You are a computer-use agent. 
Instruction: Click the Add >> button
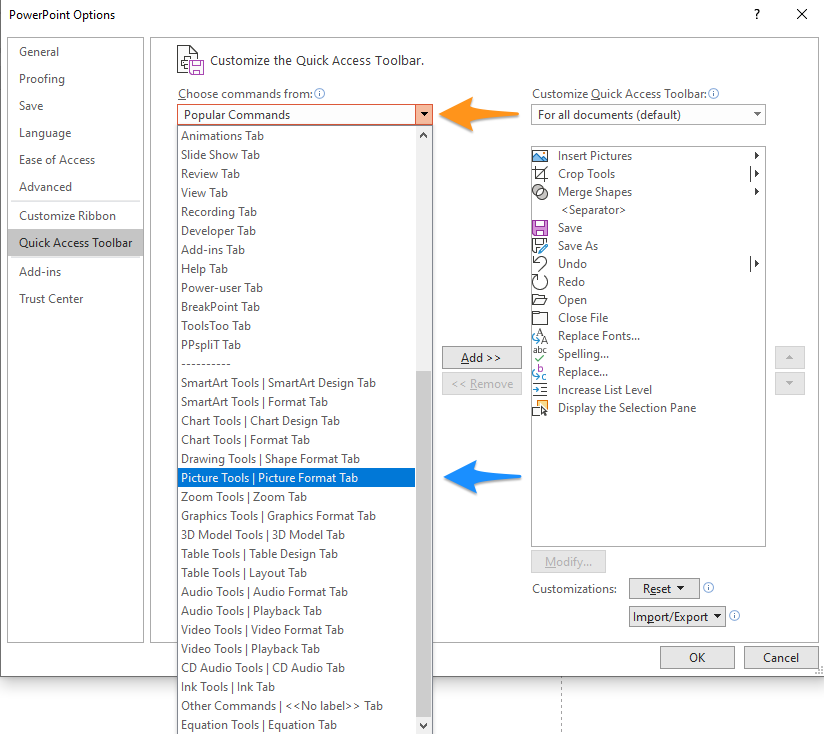(481, 358)
